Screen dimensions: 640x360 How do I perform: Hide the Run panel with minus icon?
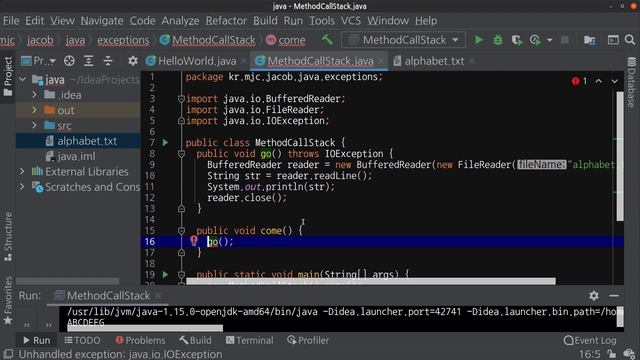pyautogui.click(x=614, y=296)
